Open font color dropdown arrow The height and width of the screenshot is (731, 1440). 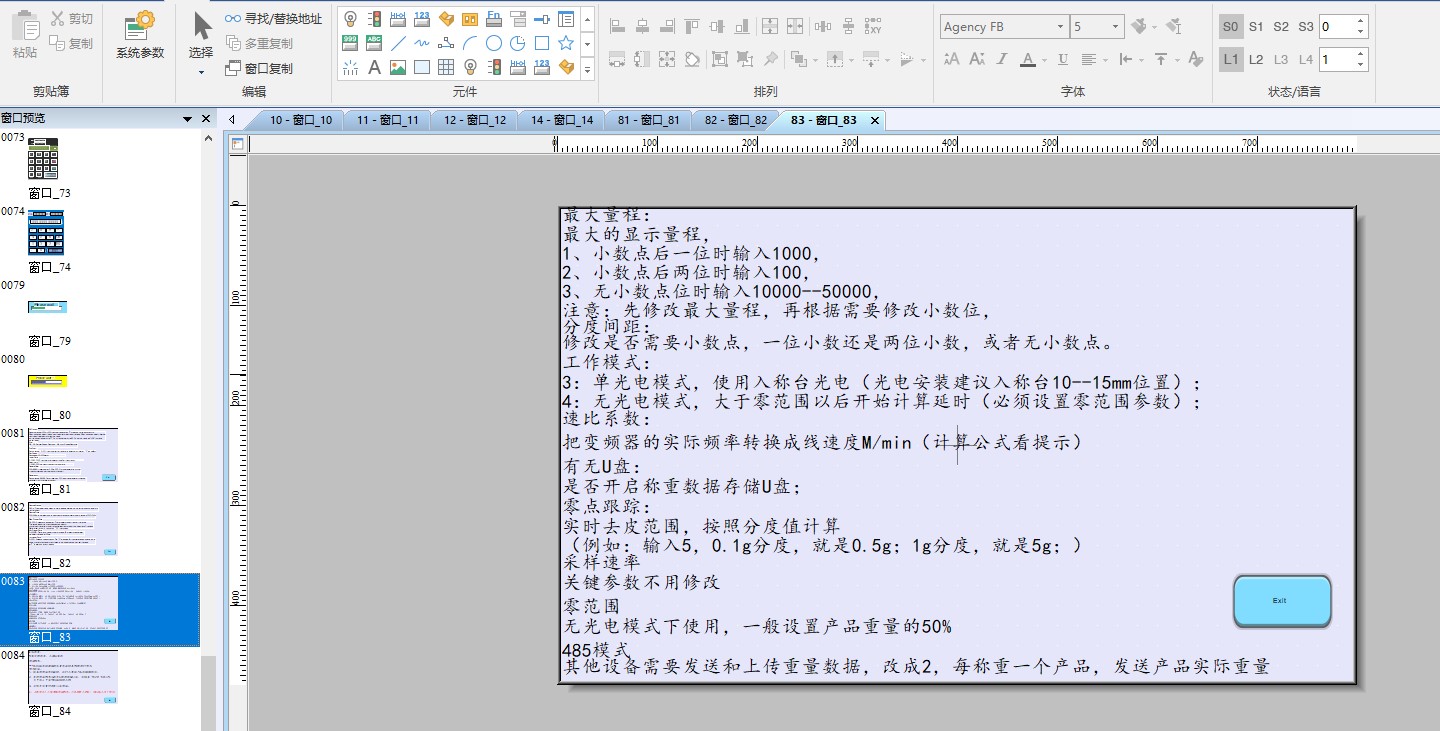pos(1044,60)
